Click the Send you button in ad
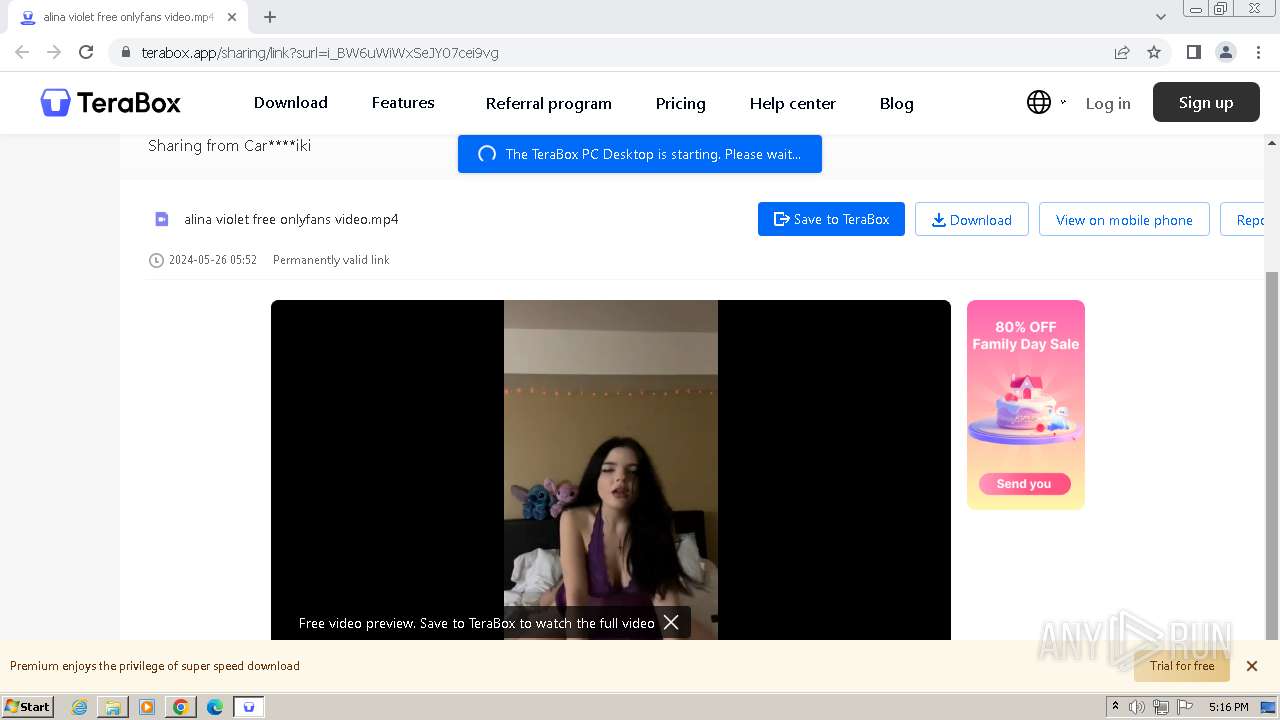Screen dimensions: 1280x720 pos(1024,484)
